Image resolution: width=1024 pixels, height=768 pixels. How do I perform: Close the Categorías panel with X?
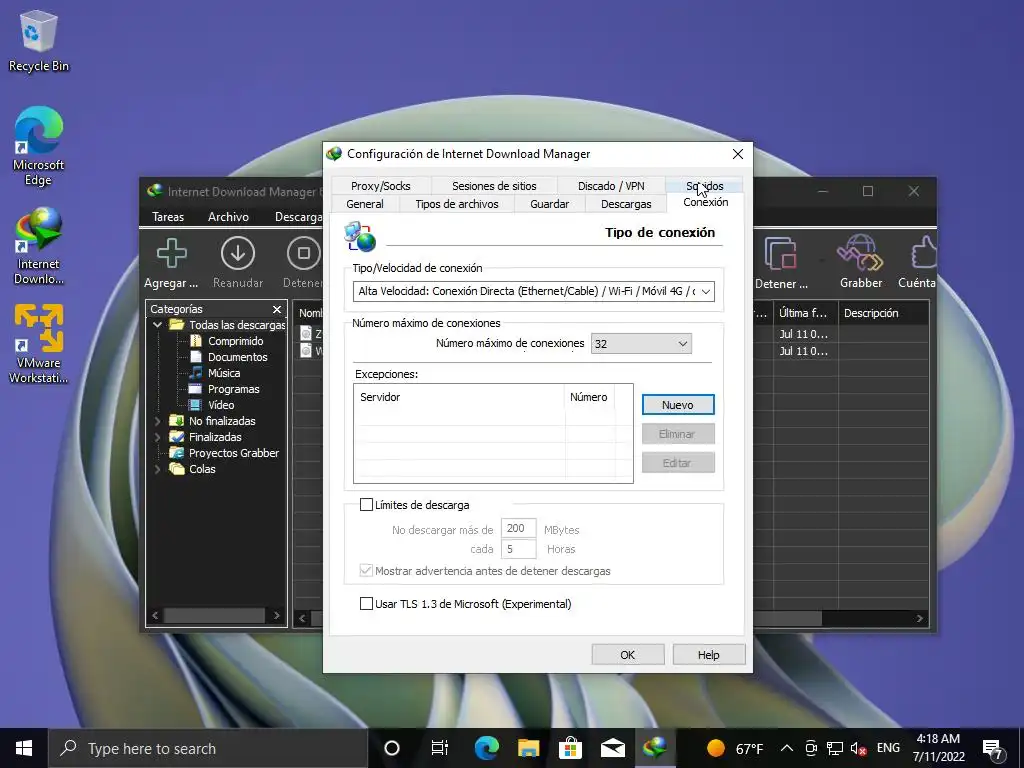[x=277, y=310]
